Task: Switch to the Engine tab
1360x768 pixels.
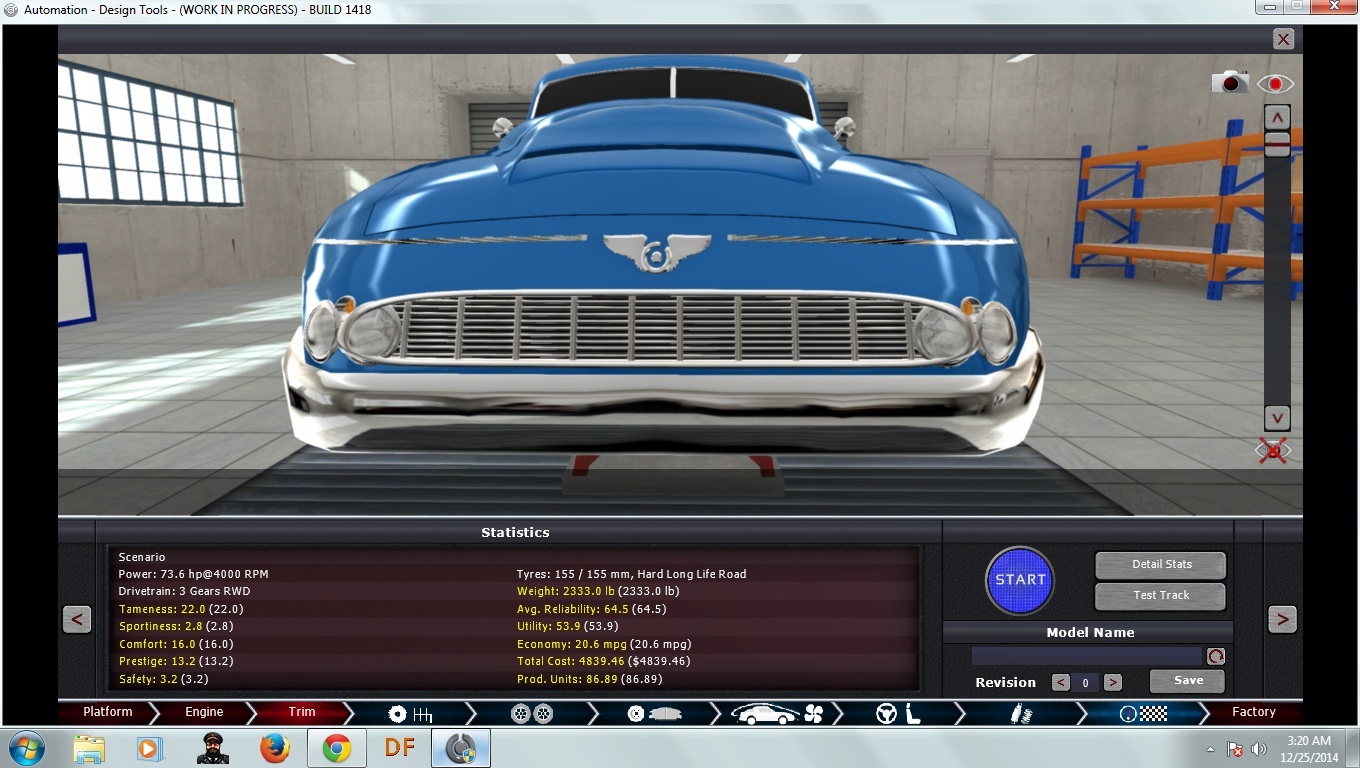Action: pyautogui.click(x=204, y=712)
